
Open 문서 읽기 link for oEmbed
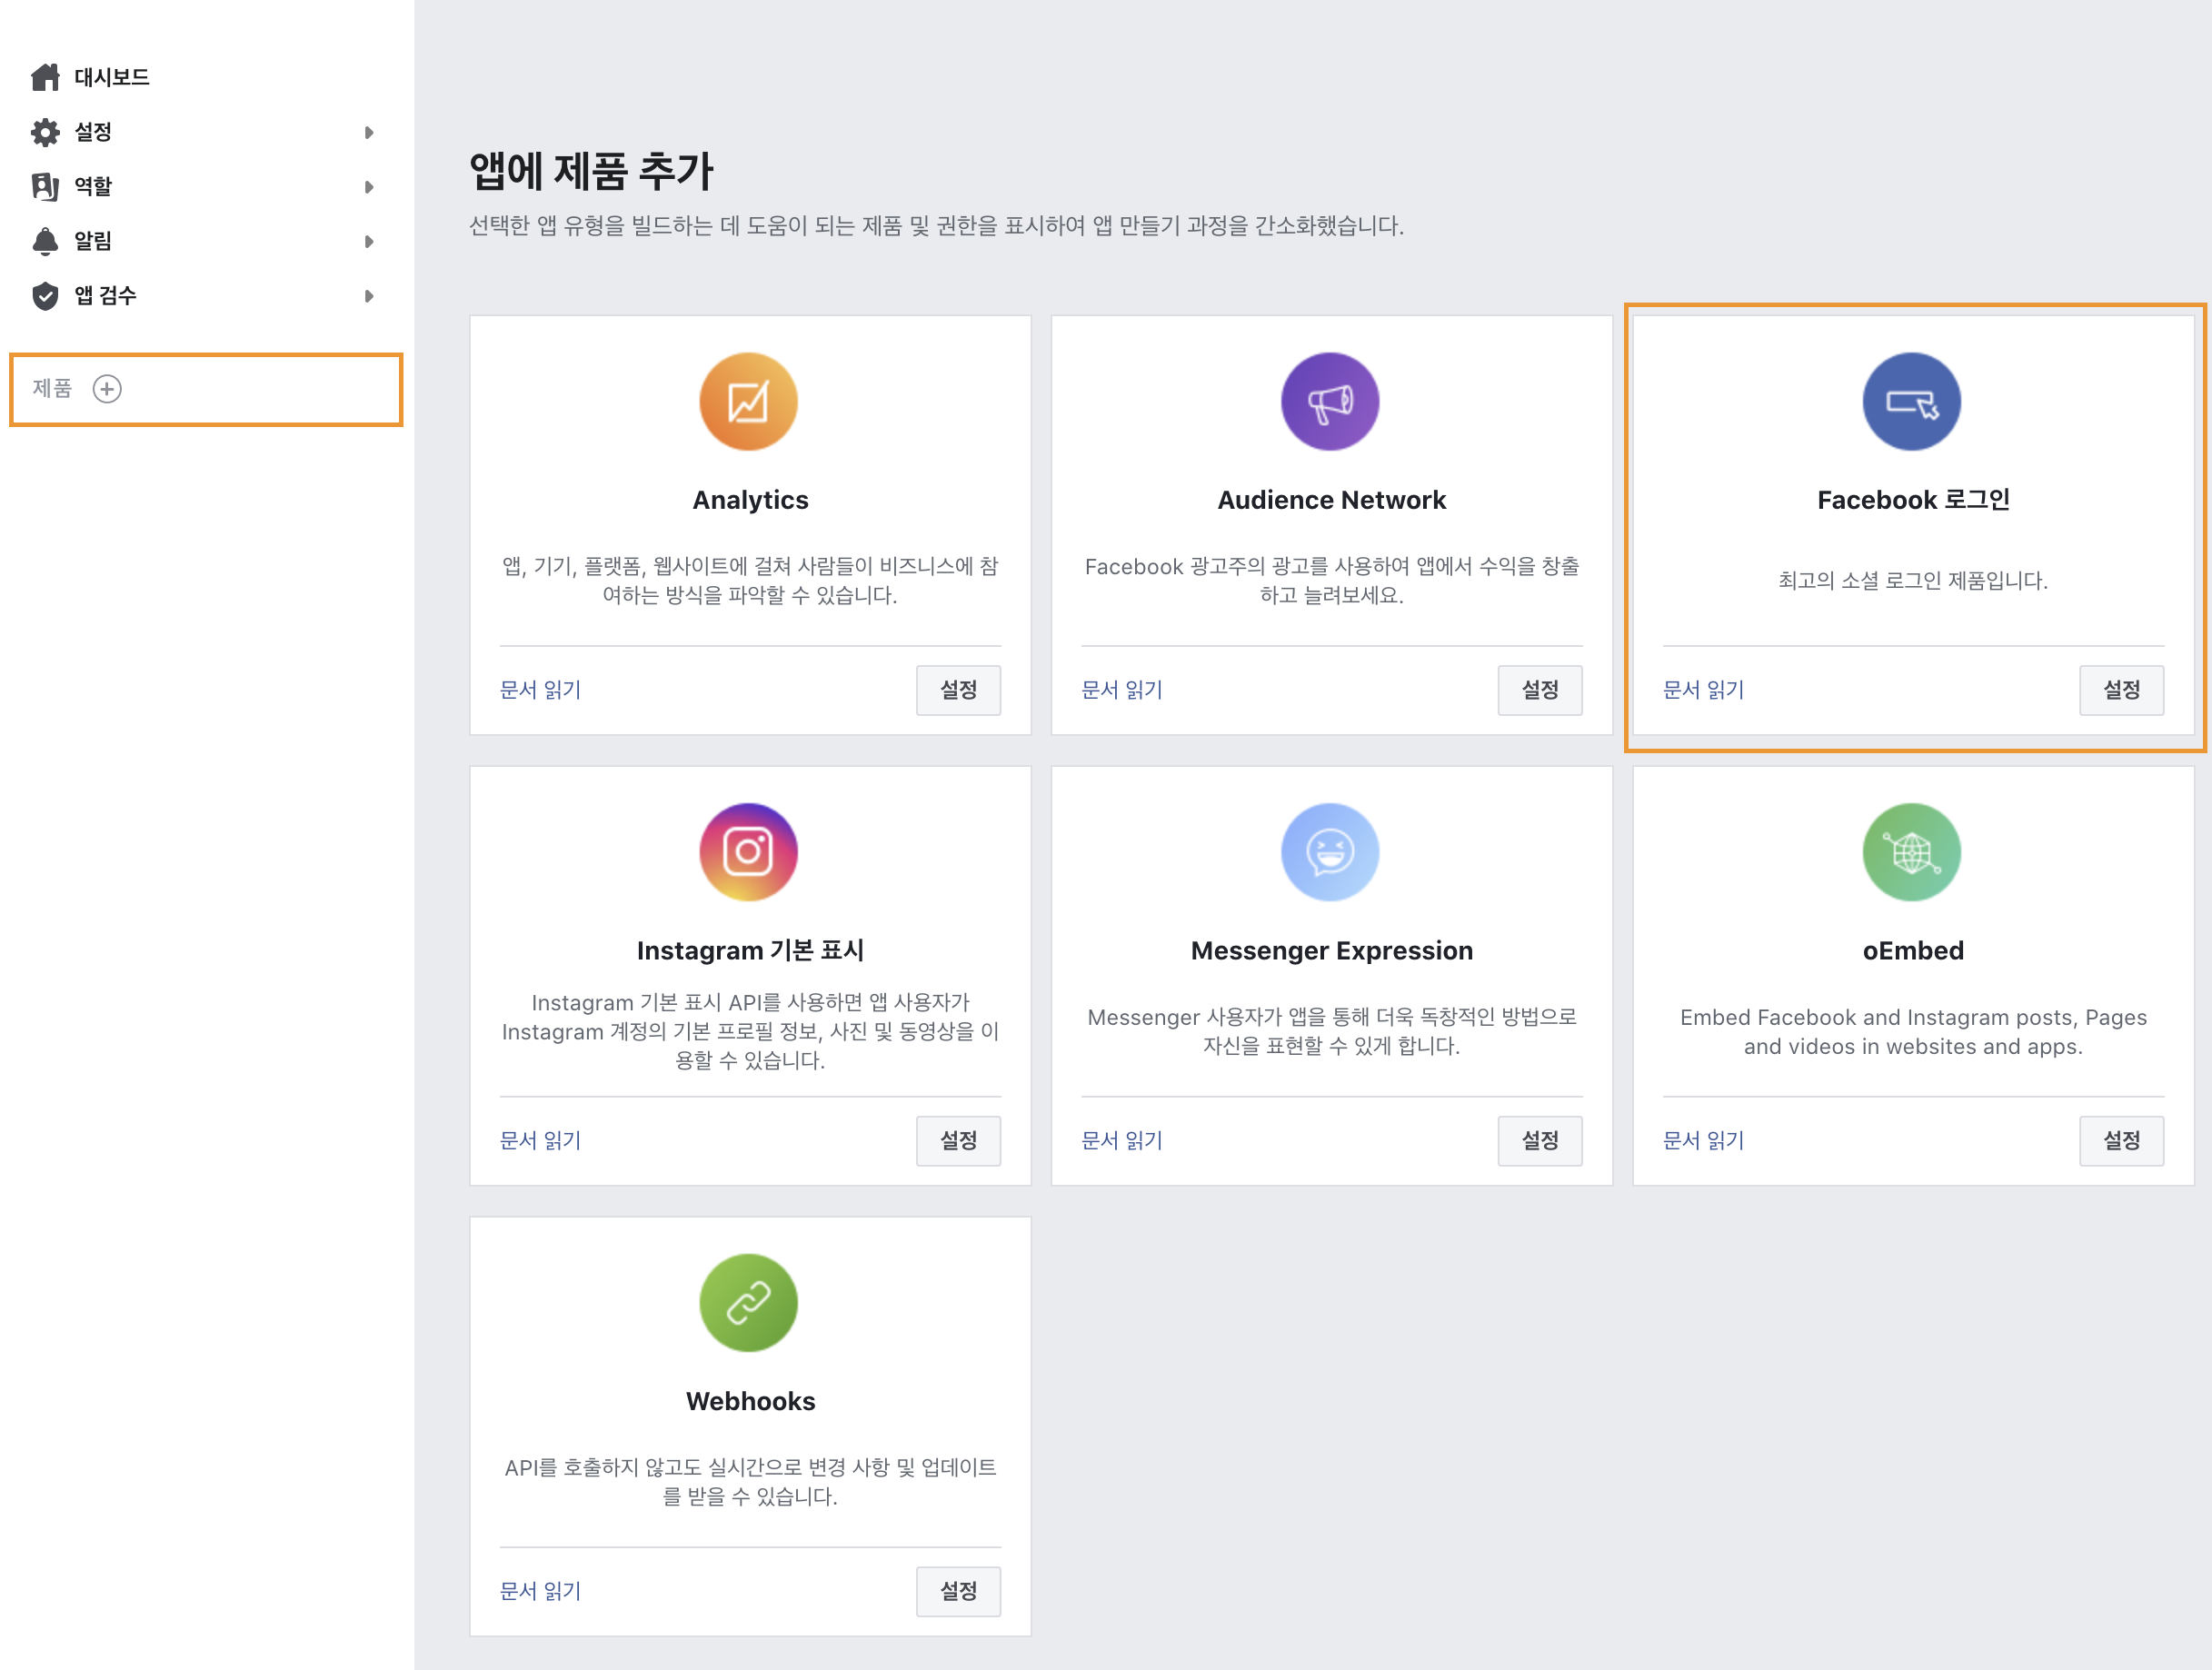(x=1703, y=1141)
